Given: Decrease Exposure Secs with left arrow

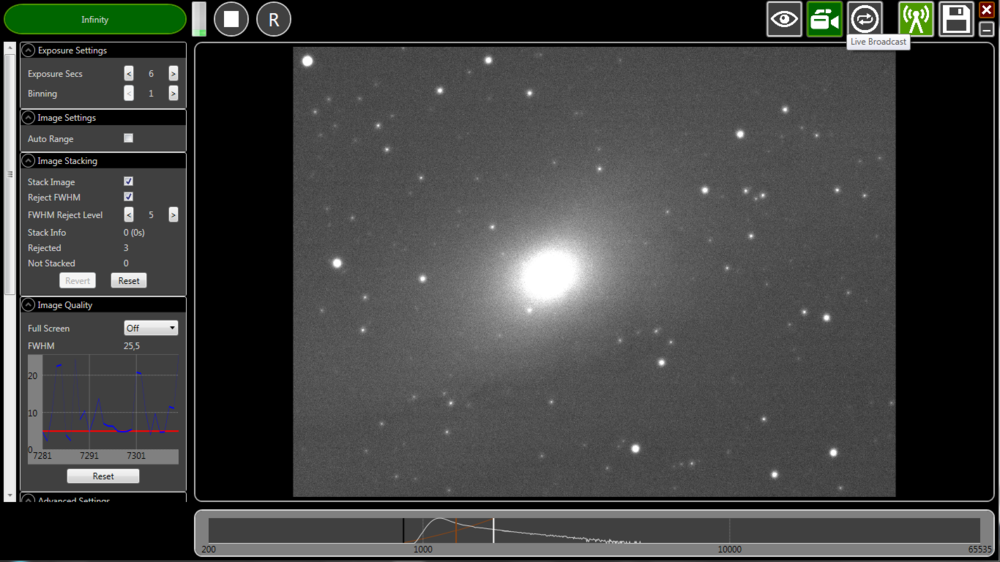Looking at the screenshot, I should click(129, 74).
